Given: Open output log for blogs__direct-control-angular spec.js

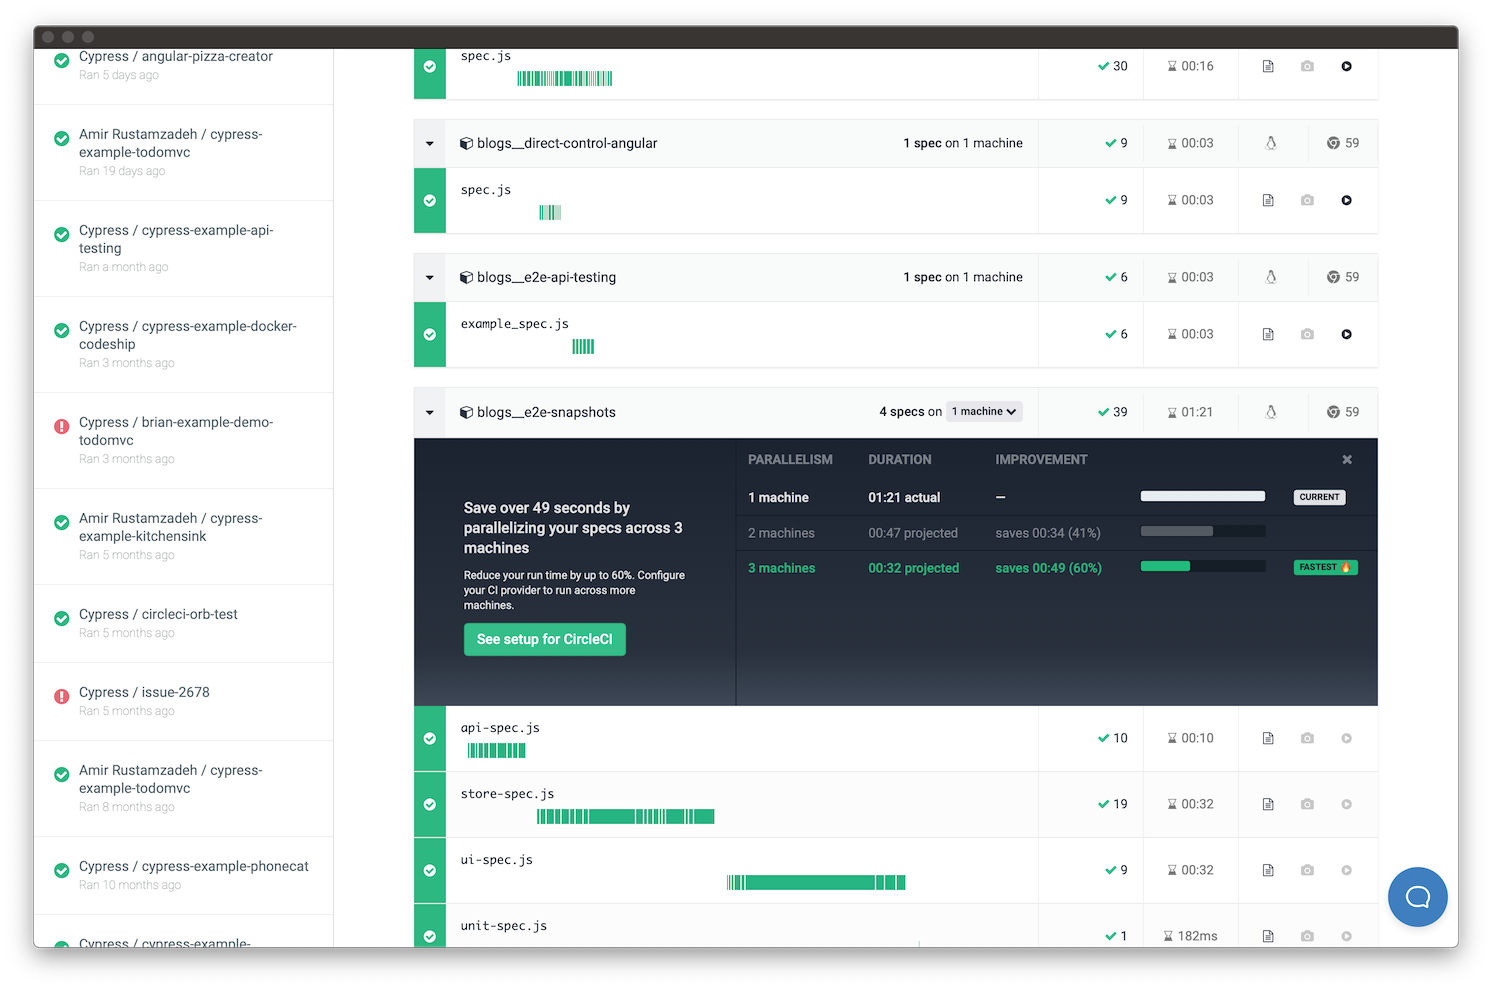Looking at the screenshot, I should click(x=1268, y=201).
